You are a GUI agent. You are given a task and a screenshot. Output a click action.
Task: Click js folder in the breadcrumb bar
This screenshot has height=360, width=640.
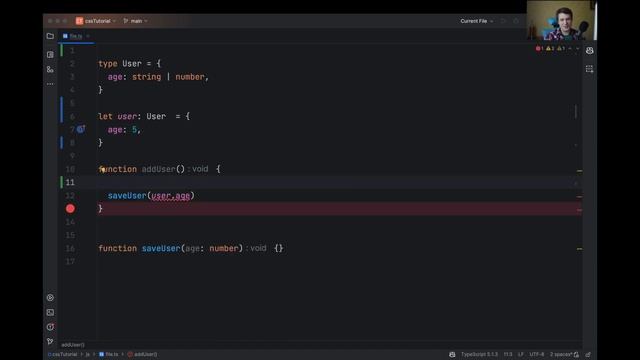click(87, 354)
